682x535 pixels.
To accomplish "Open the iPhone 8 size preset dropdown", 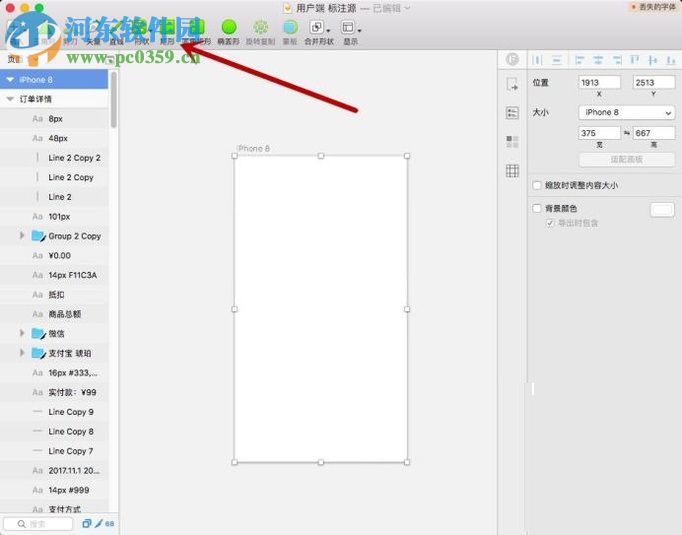I will click(627, 113).
